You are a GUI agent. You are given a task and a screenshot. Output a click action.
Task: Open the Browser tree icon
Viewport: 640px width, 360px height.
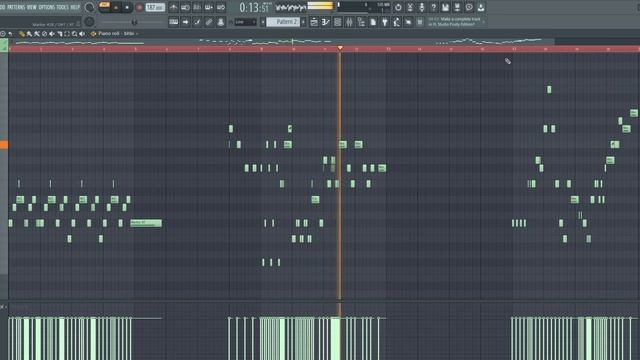pos(361,22)
